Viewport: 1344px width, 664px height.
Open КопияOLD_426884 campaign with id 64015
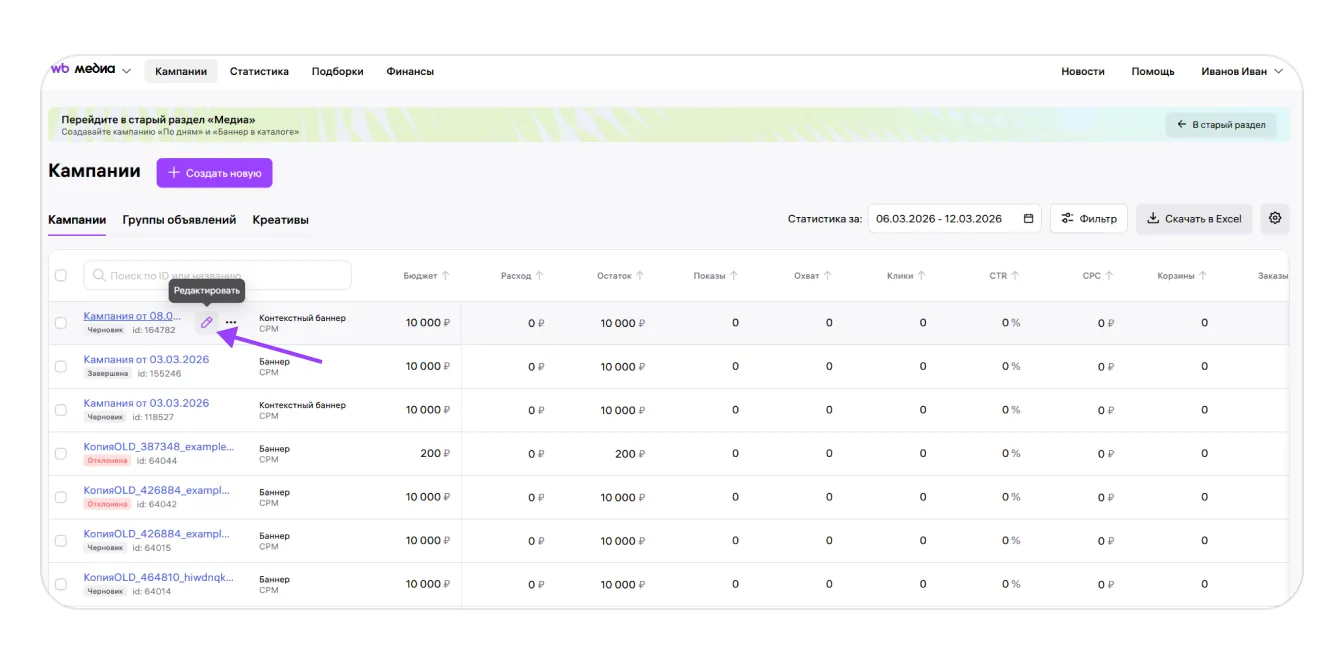(x=156, y=533)
